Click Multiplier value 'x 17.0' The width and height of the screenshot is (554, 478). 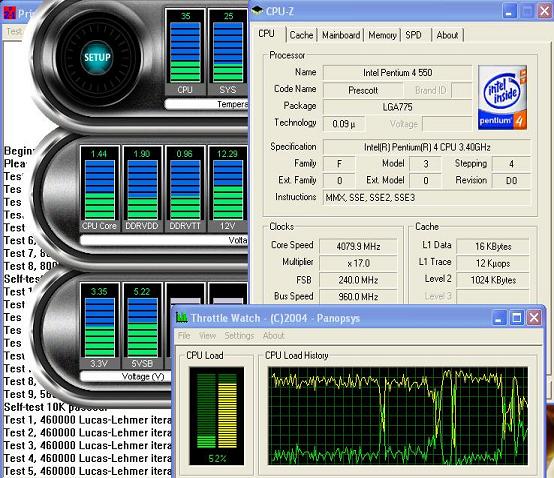coord(358,263)
